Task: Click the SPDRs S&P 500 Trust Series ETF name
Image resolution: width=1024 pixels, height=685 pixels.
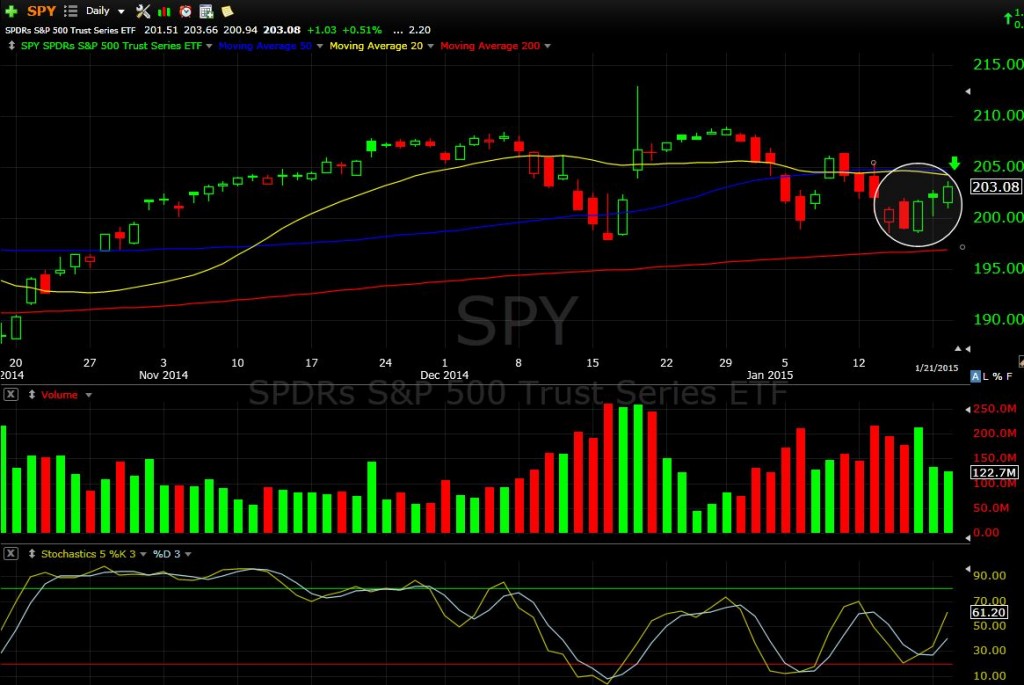Action: pyautogui.click(x=71, y=30)
